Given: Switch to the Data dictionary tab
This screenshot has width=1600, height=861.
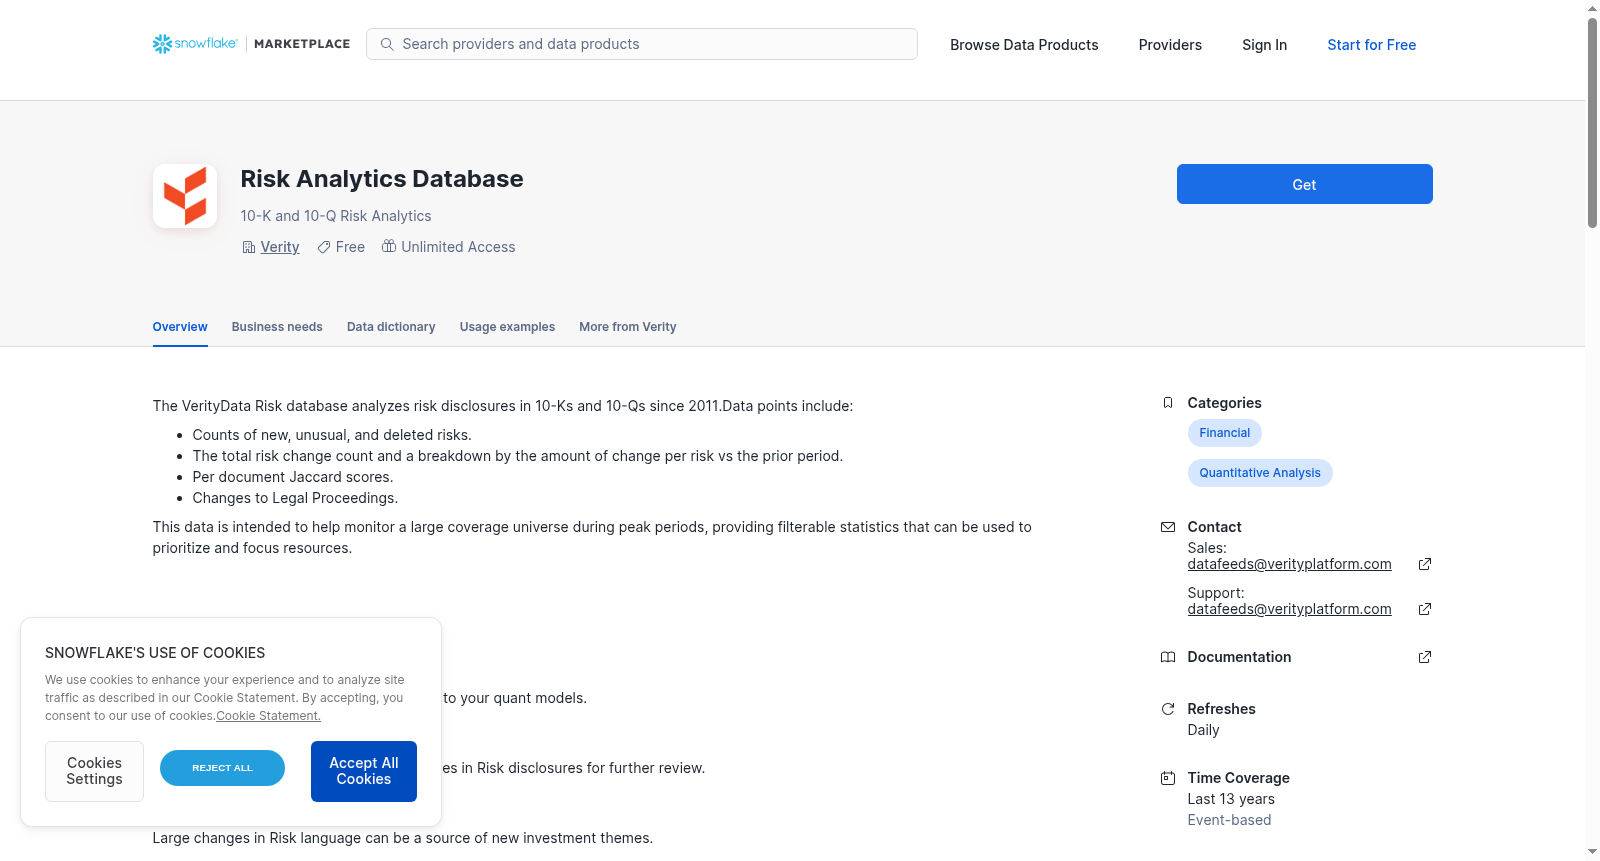Looking at the screenshot, I should coord(391,327).
